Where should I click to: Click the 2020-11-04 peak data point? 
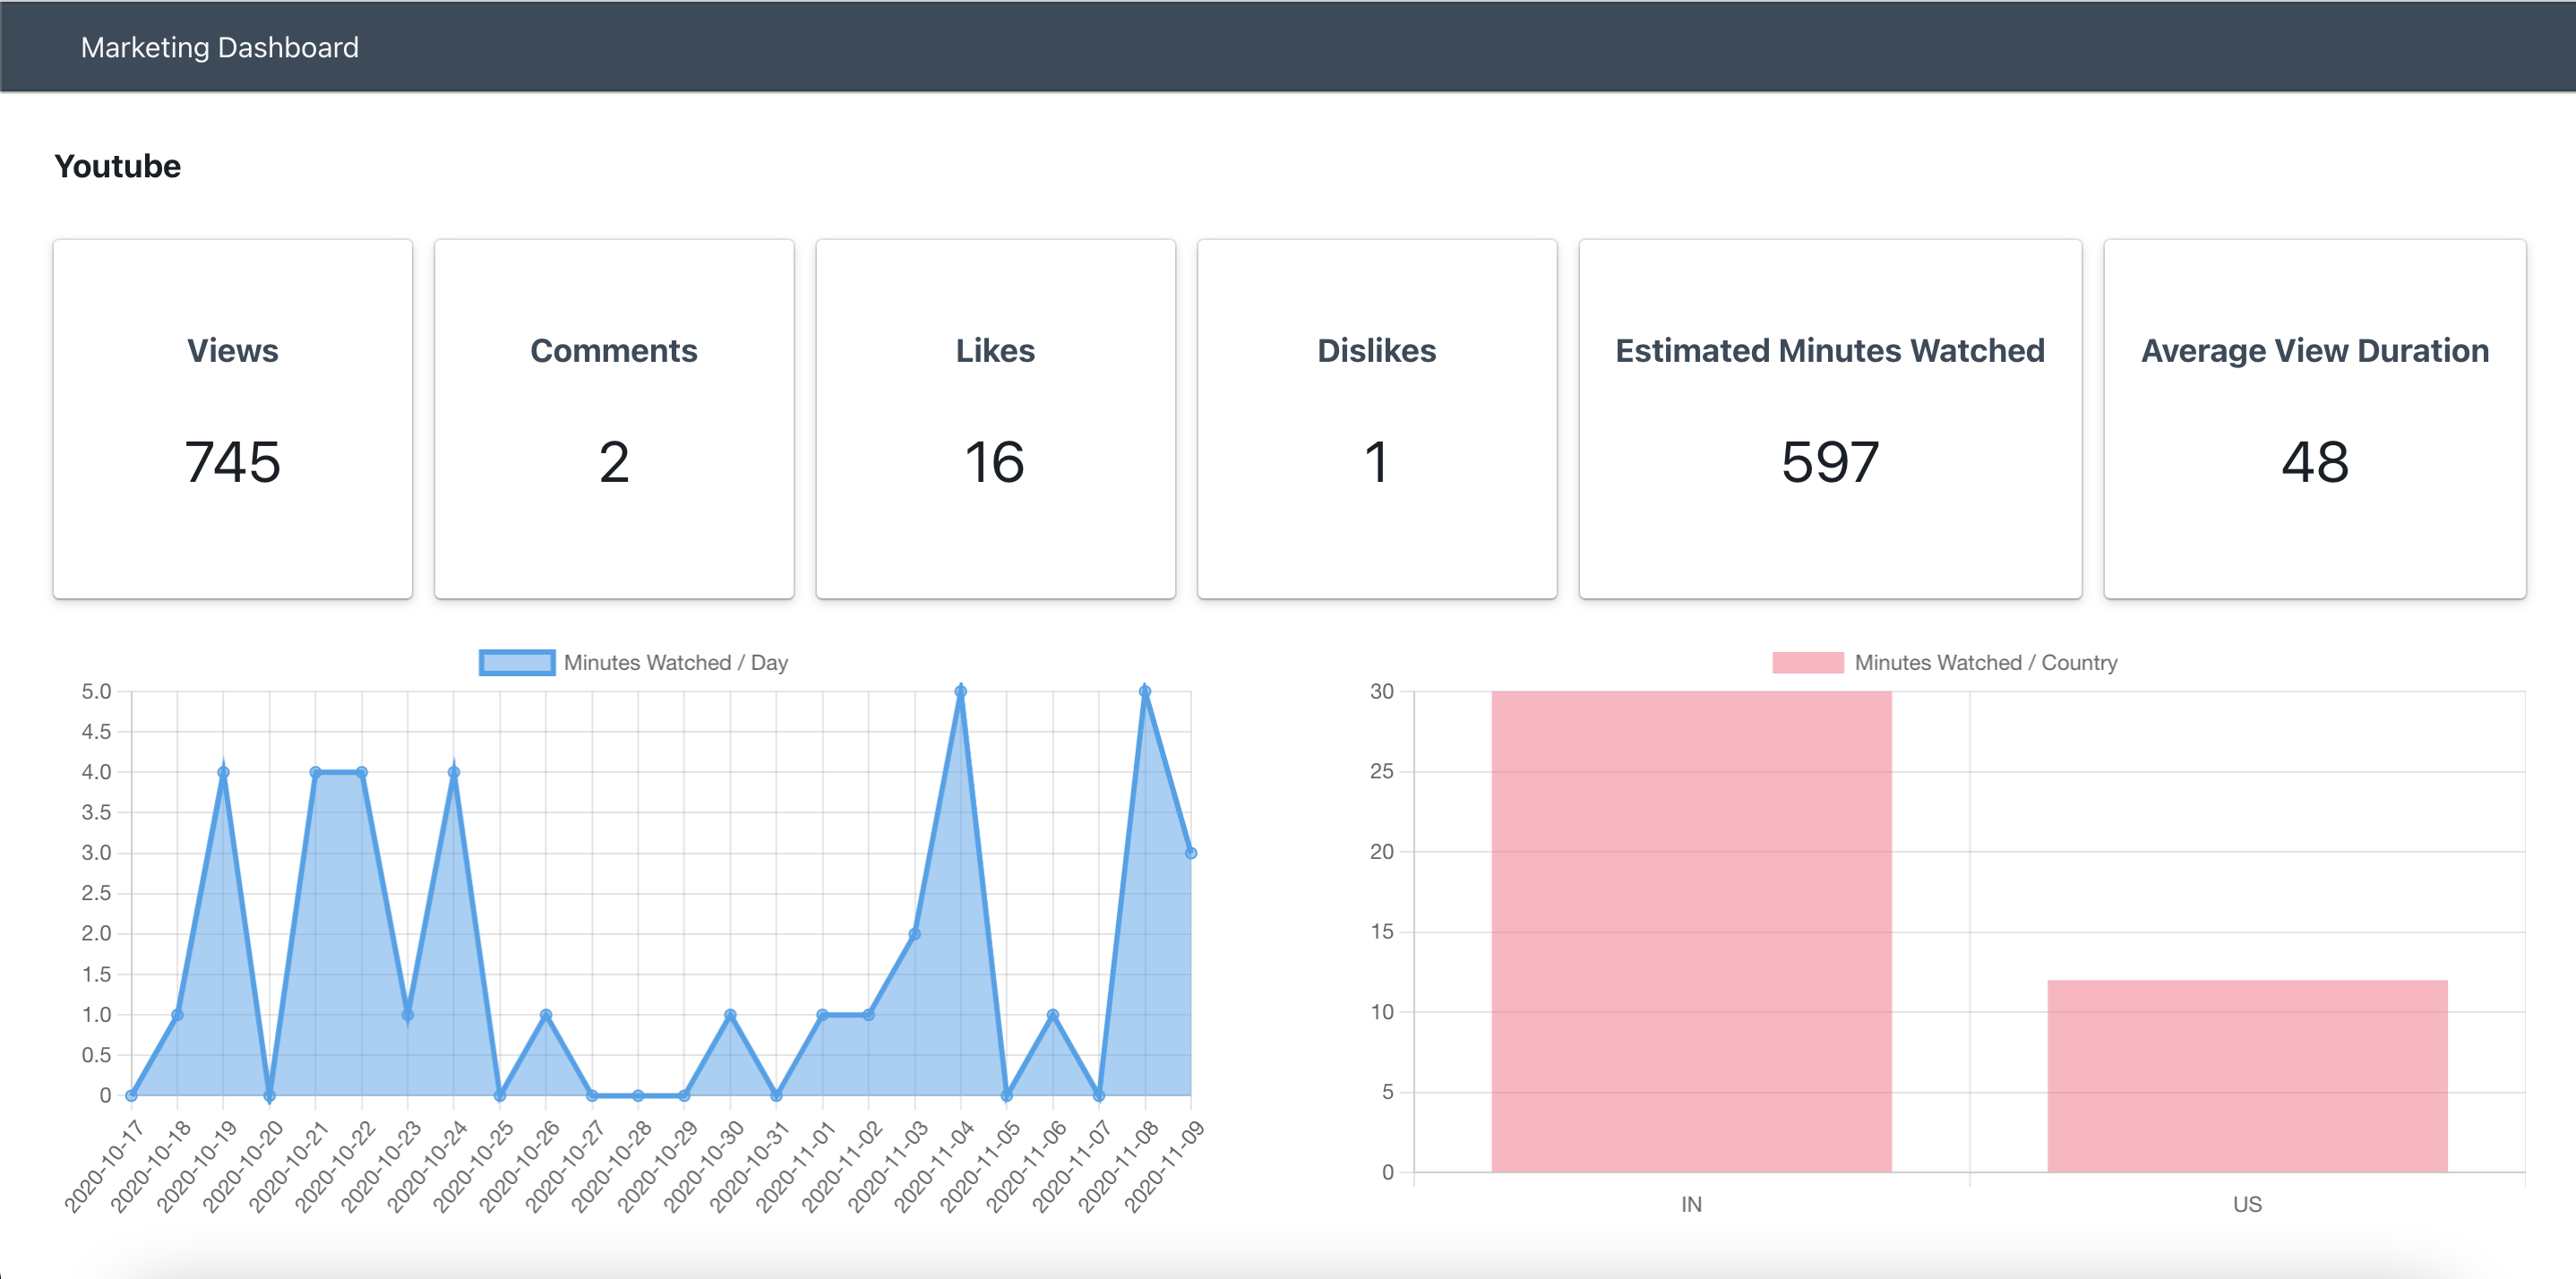(960, 691)
